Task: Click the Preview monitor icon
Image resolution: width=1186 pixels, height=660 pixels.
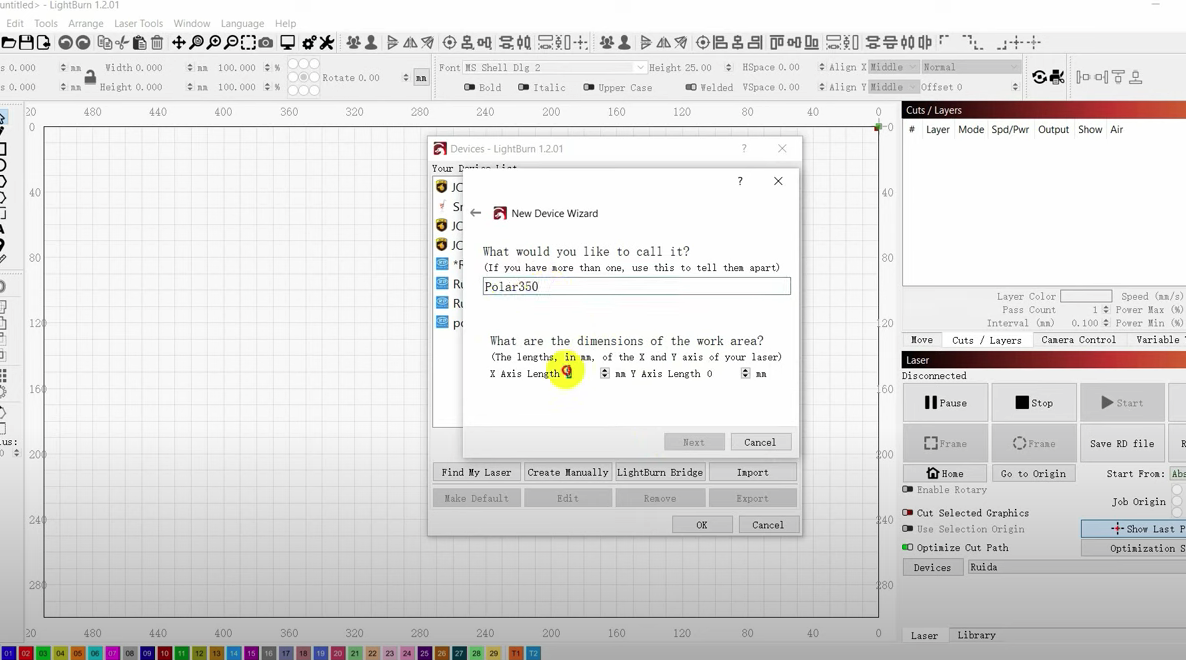Action: pyautogui.click(x=287, y=43)
